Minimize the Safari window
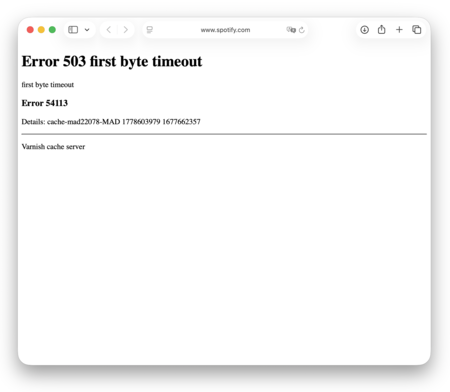Image resolution: width=450 pixels, height=392 pixels. coord(41,30)
